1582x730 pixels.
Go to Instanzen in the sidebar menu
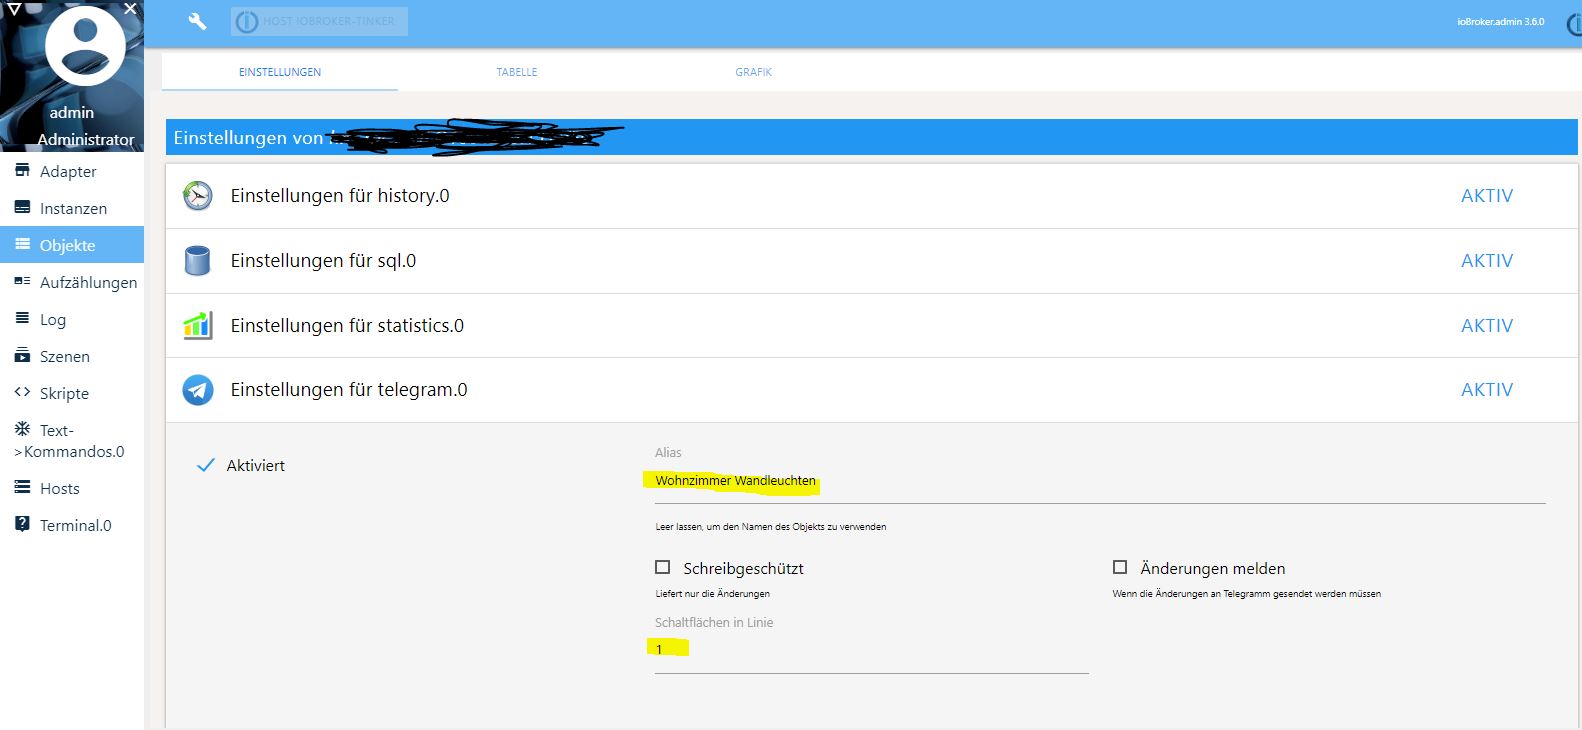72,208
